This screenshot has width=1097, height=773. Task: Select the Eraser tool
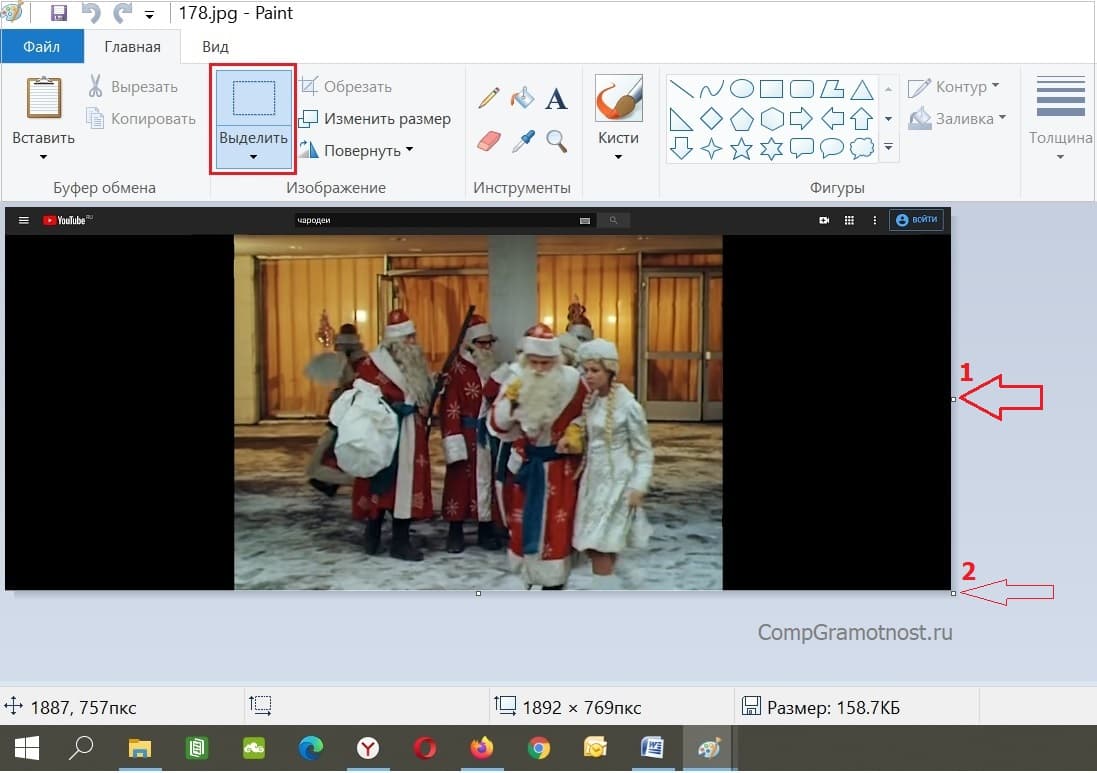coord(488,141)
